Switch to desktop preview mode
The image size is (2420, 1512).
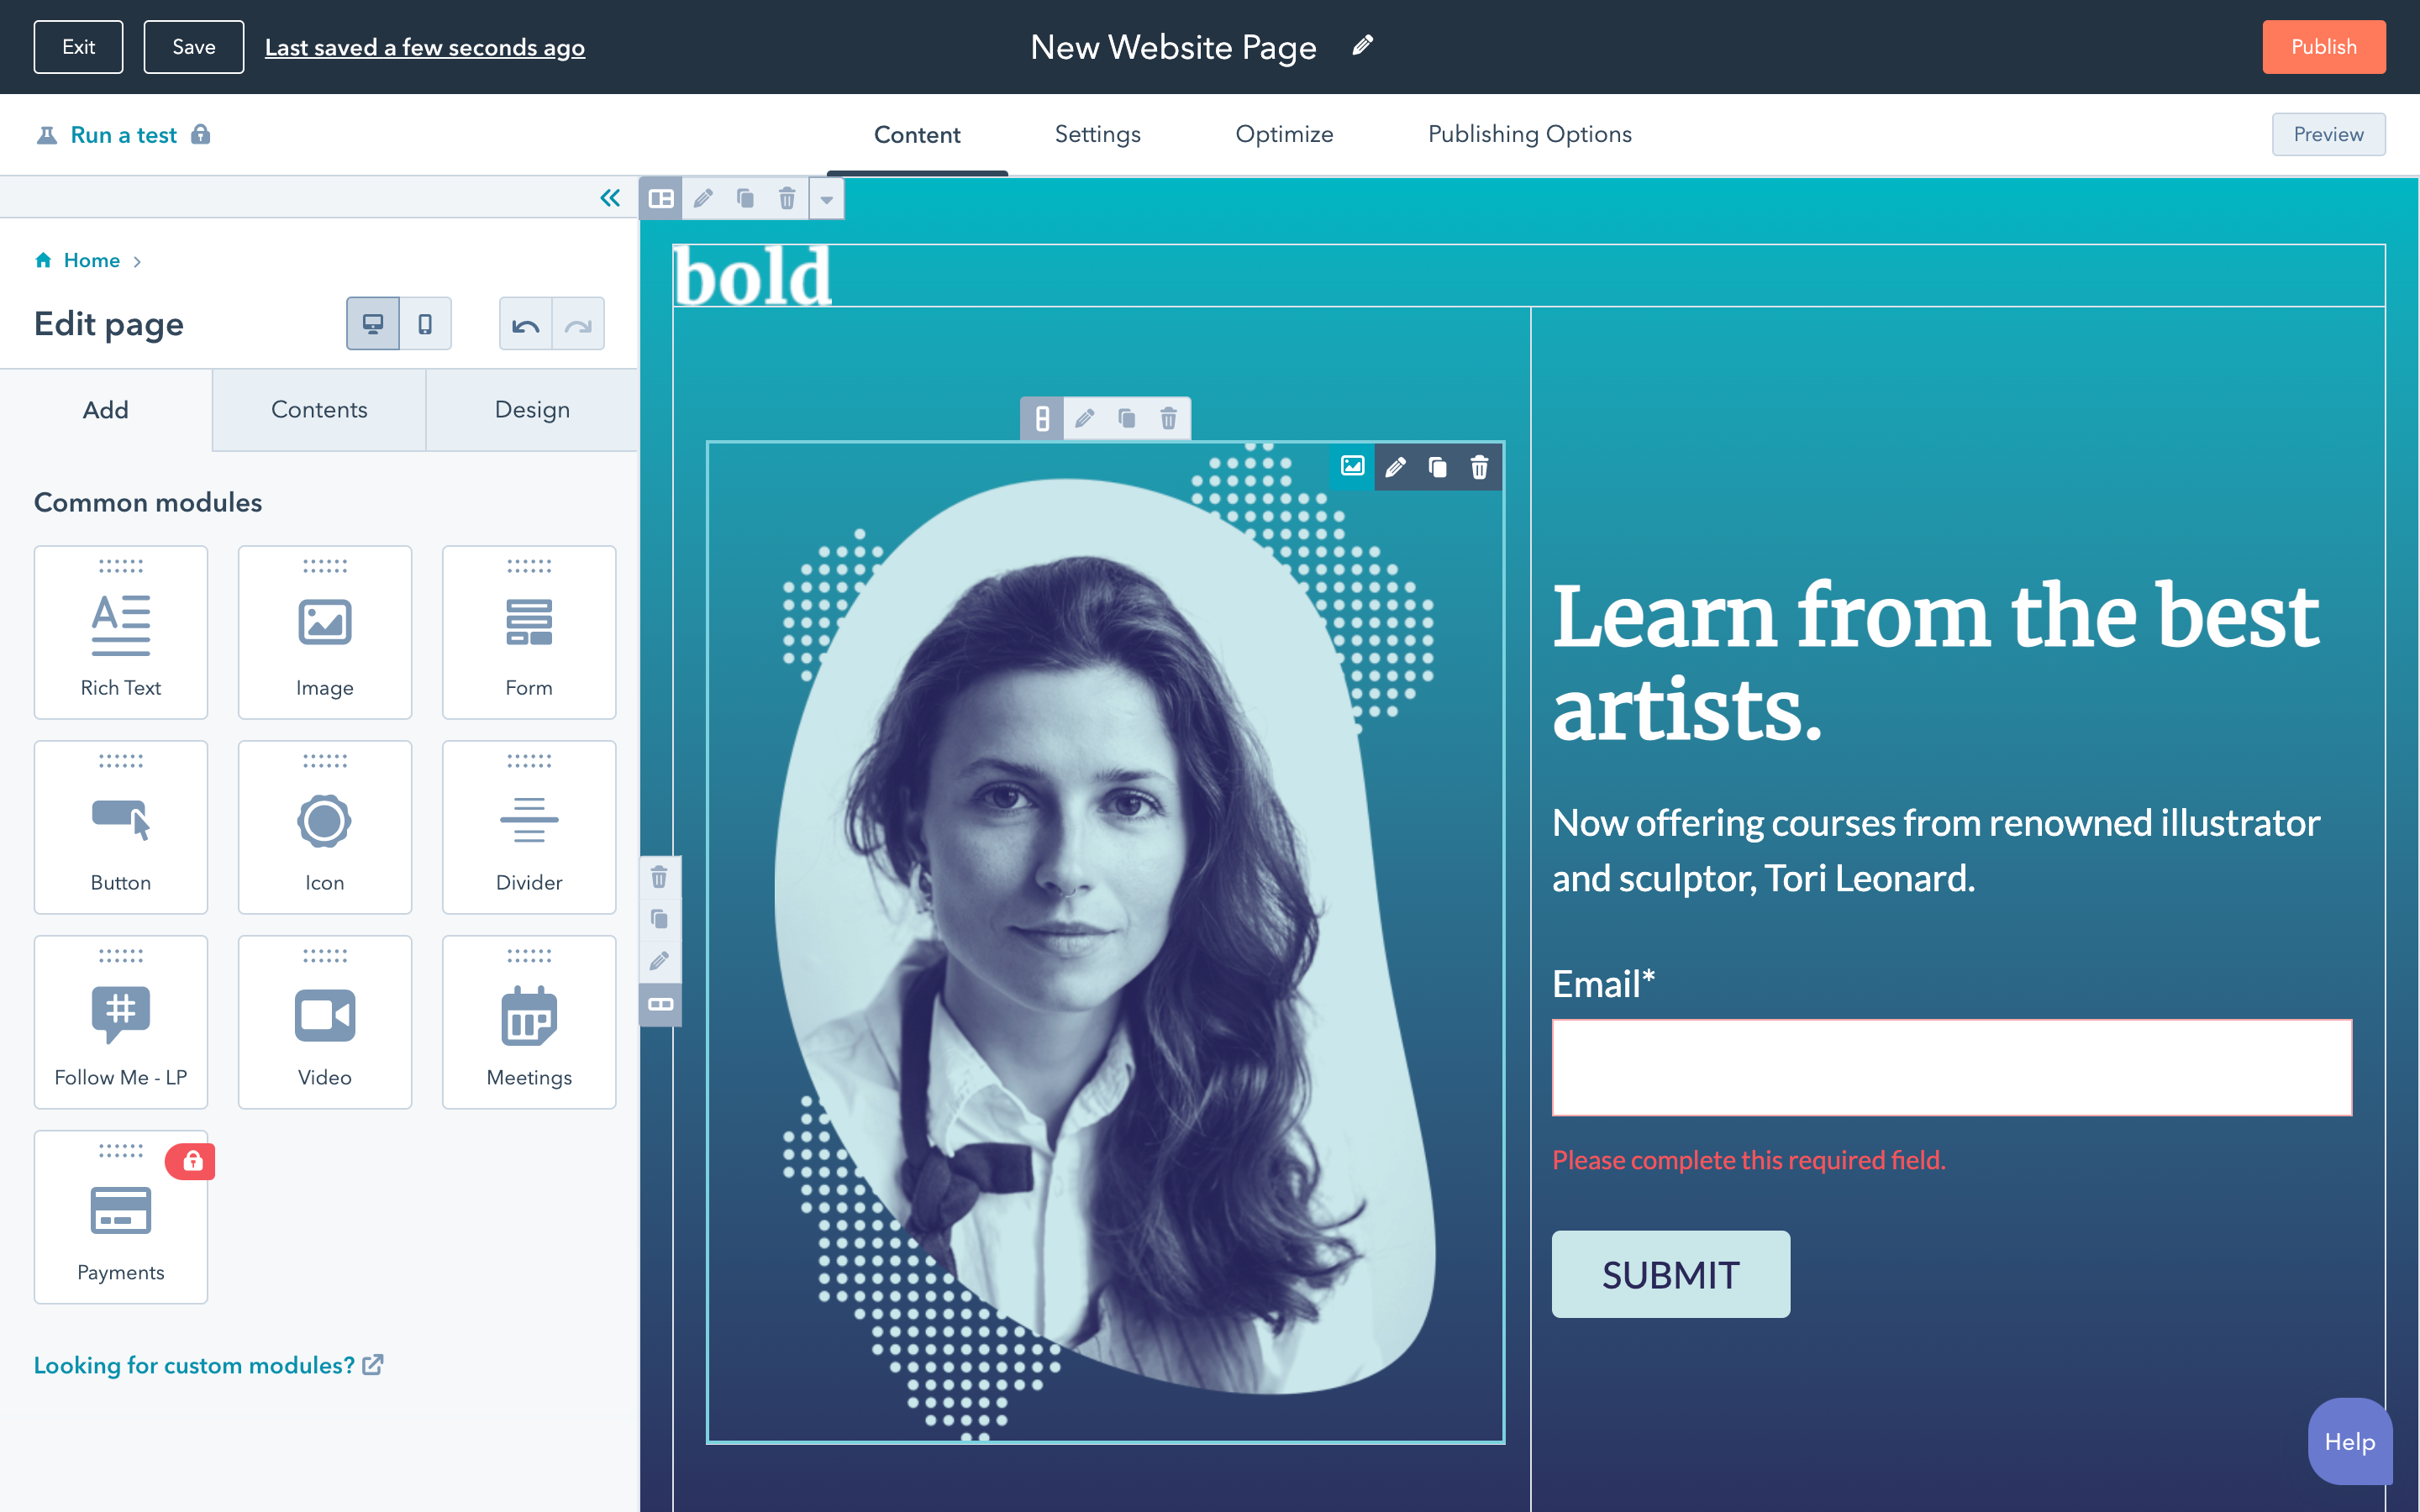tap(373, 324)
